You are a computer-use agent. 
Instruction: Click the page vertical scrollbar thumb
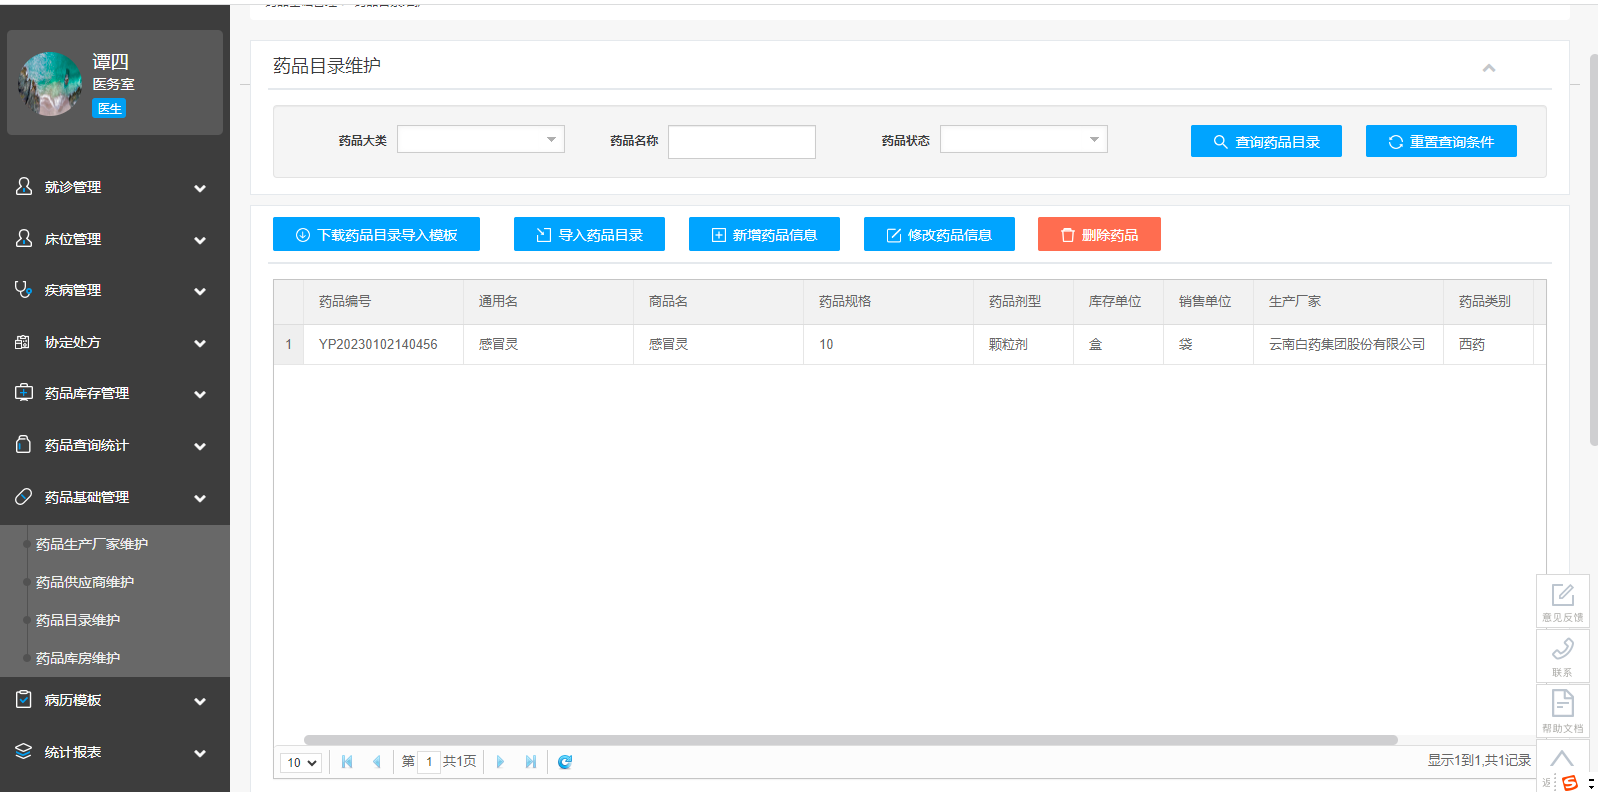point(1593,250)
